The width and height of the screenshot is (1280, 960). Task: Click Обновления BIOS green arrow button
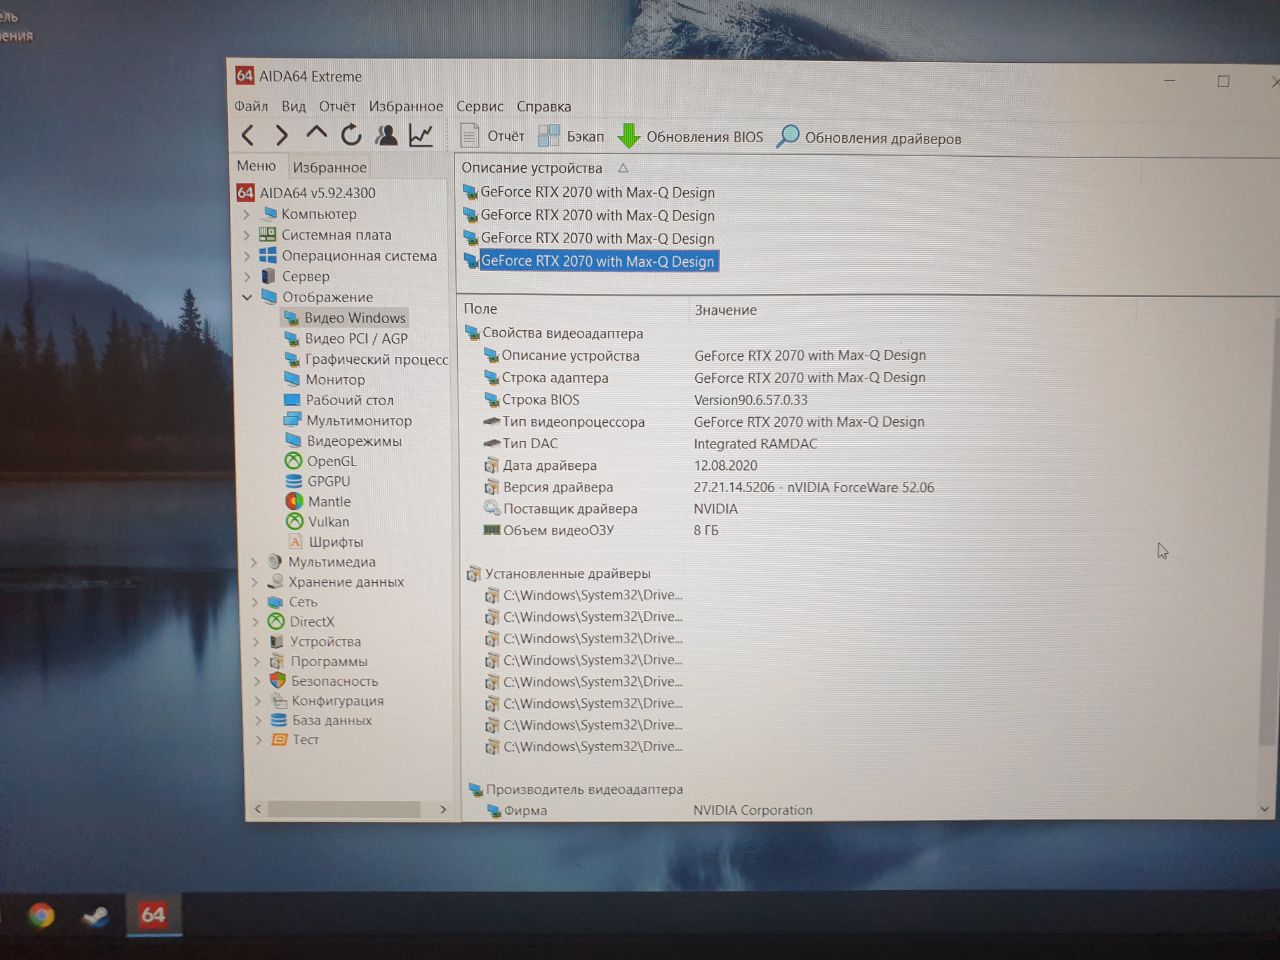point(690,136)
